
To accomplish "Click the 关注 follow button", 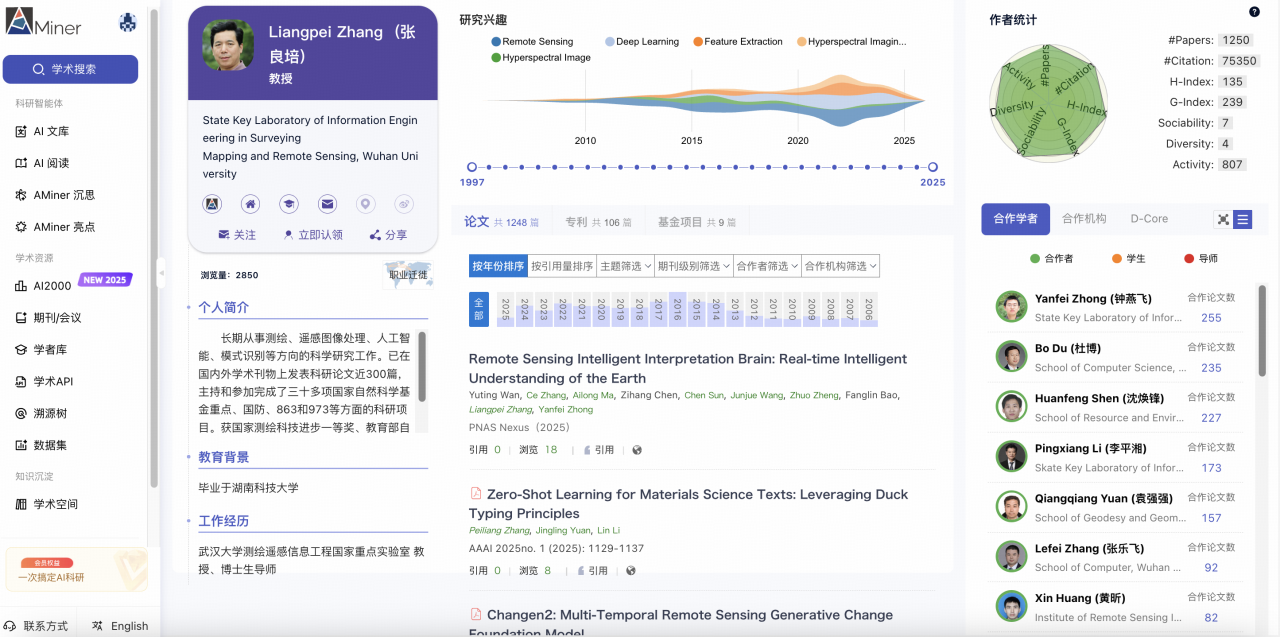I will coord(238,235).
